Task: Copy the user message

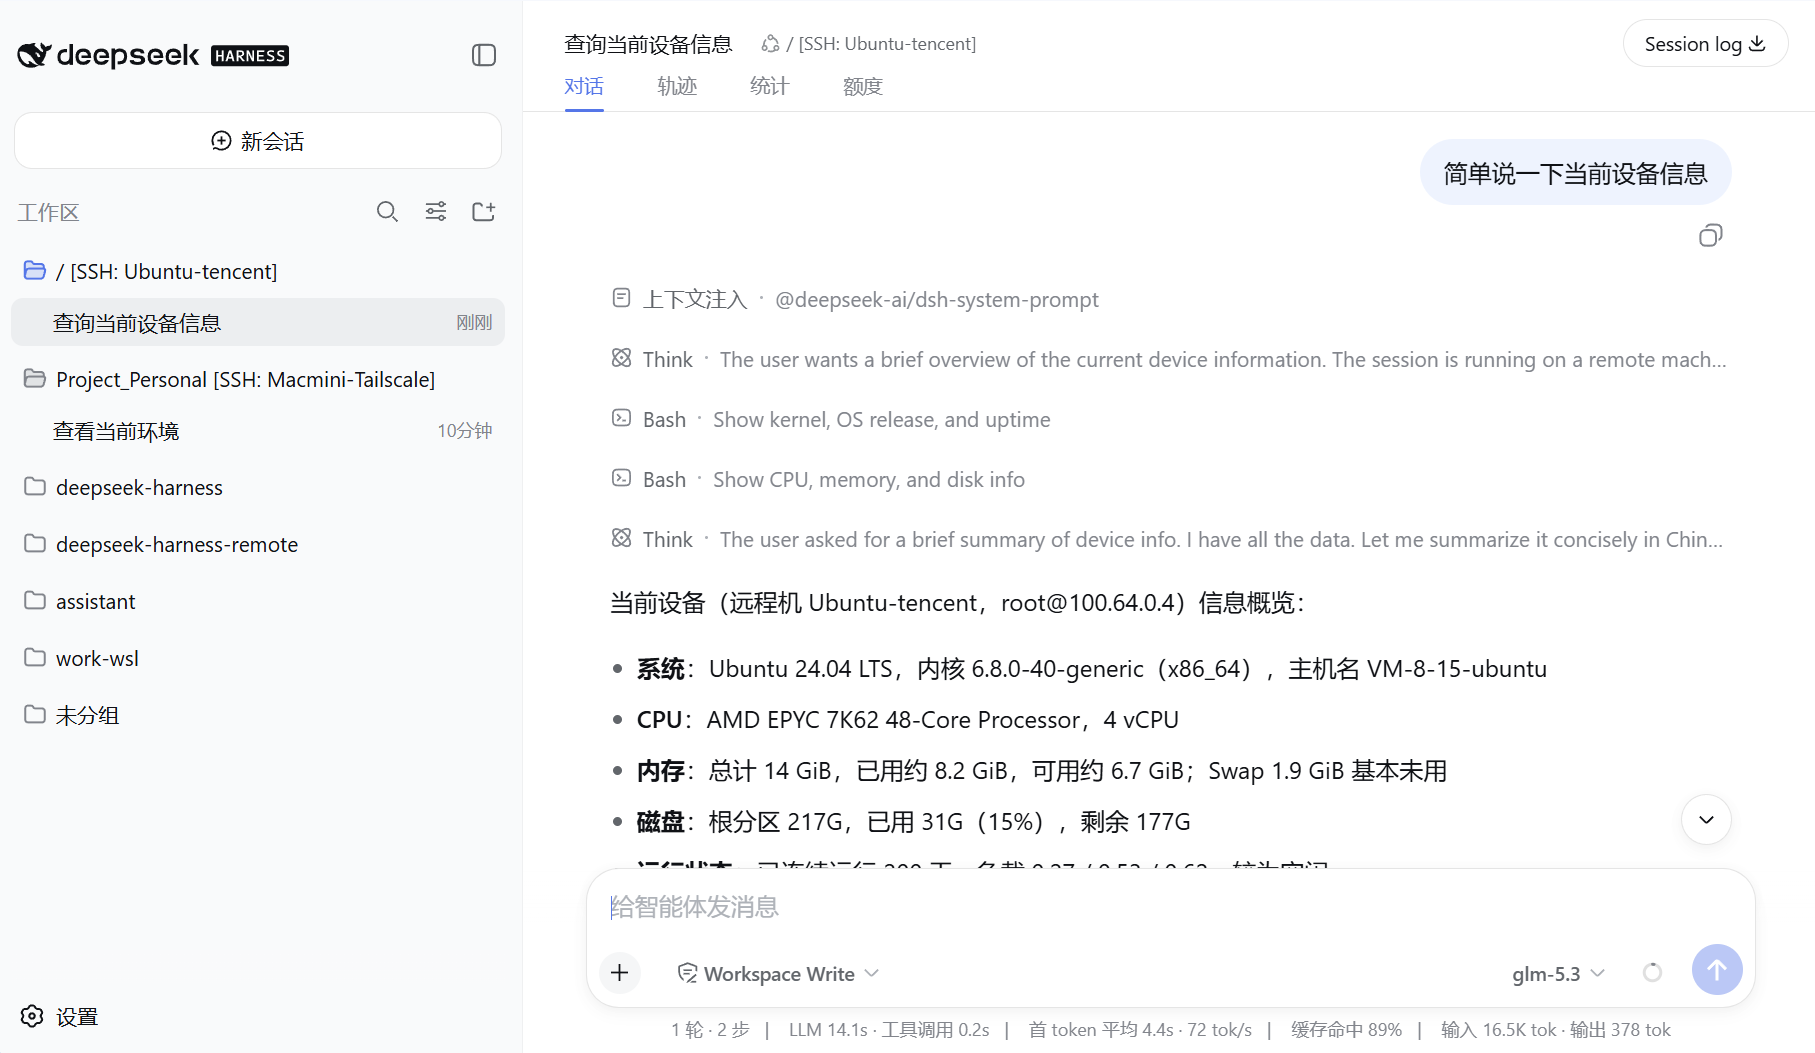Action: tap(1711, 236)
